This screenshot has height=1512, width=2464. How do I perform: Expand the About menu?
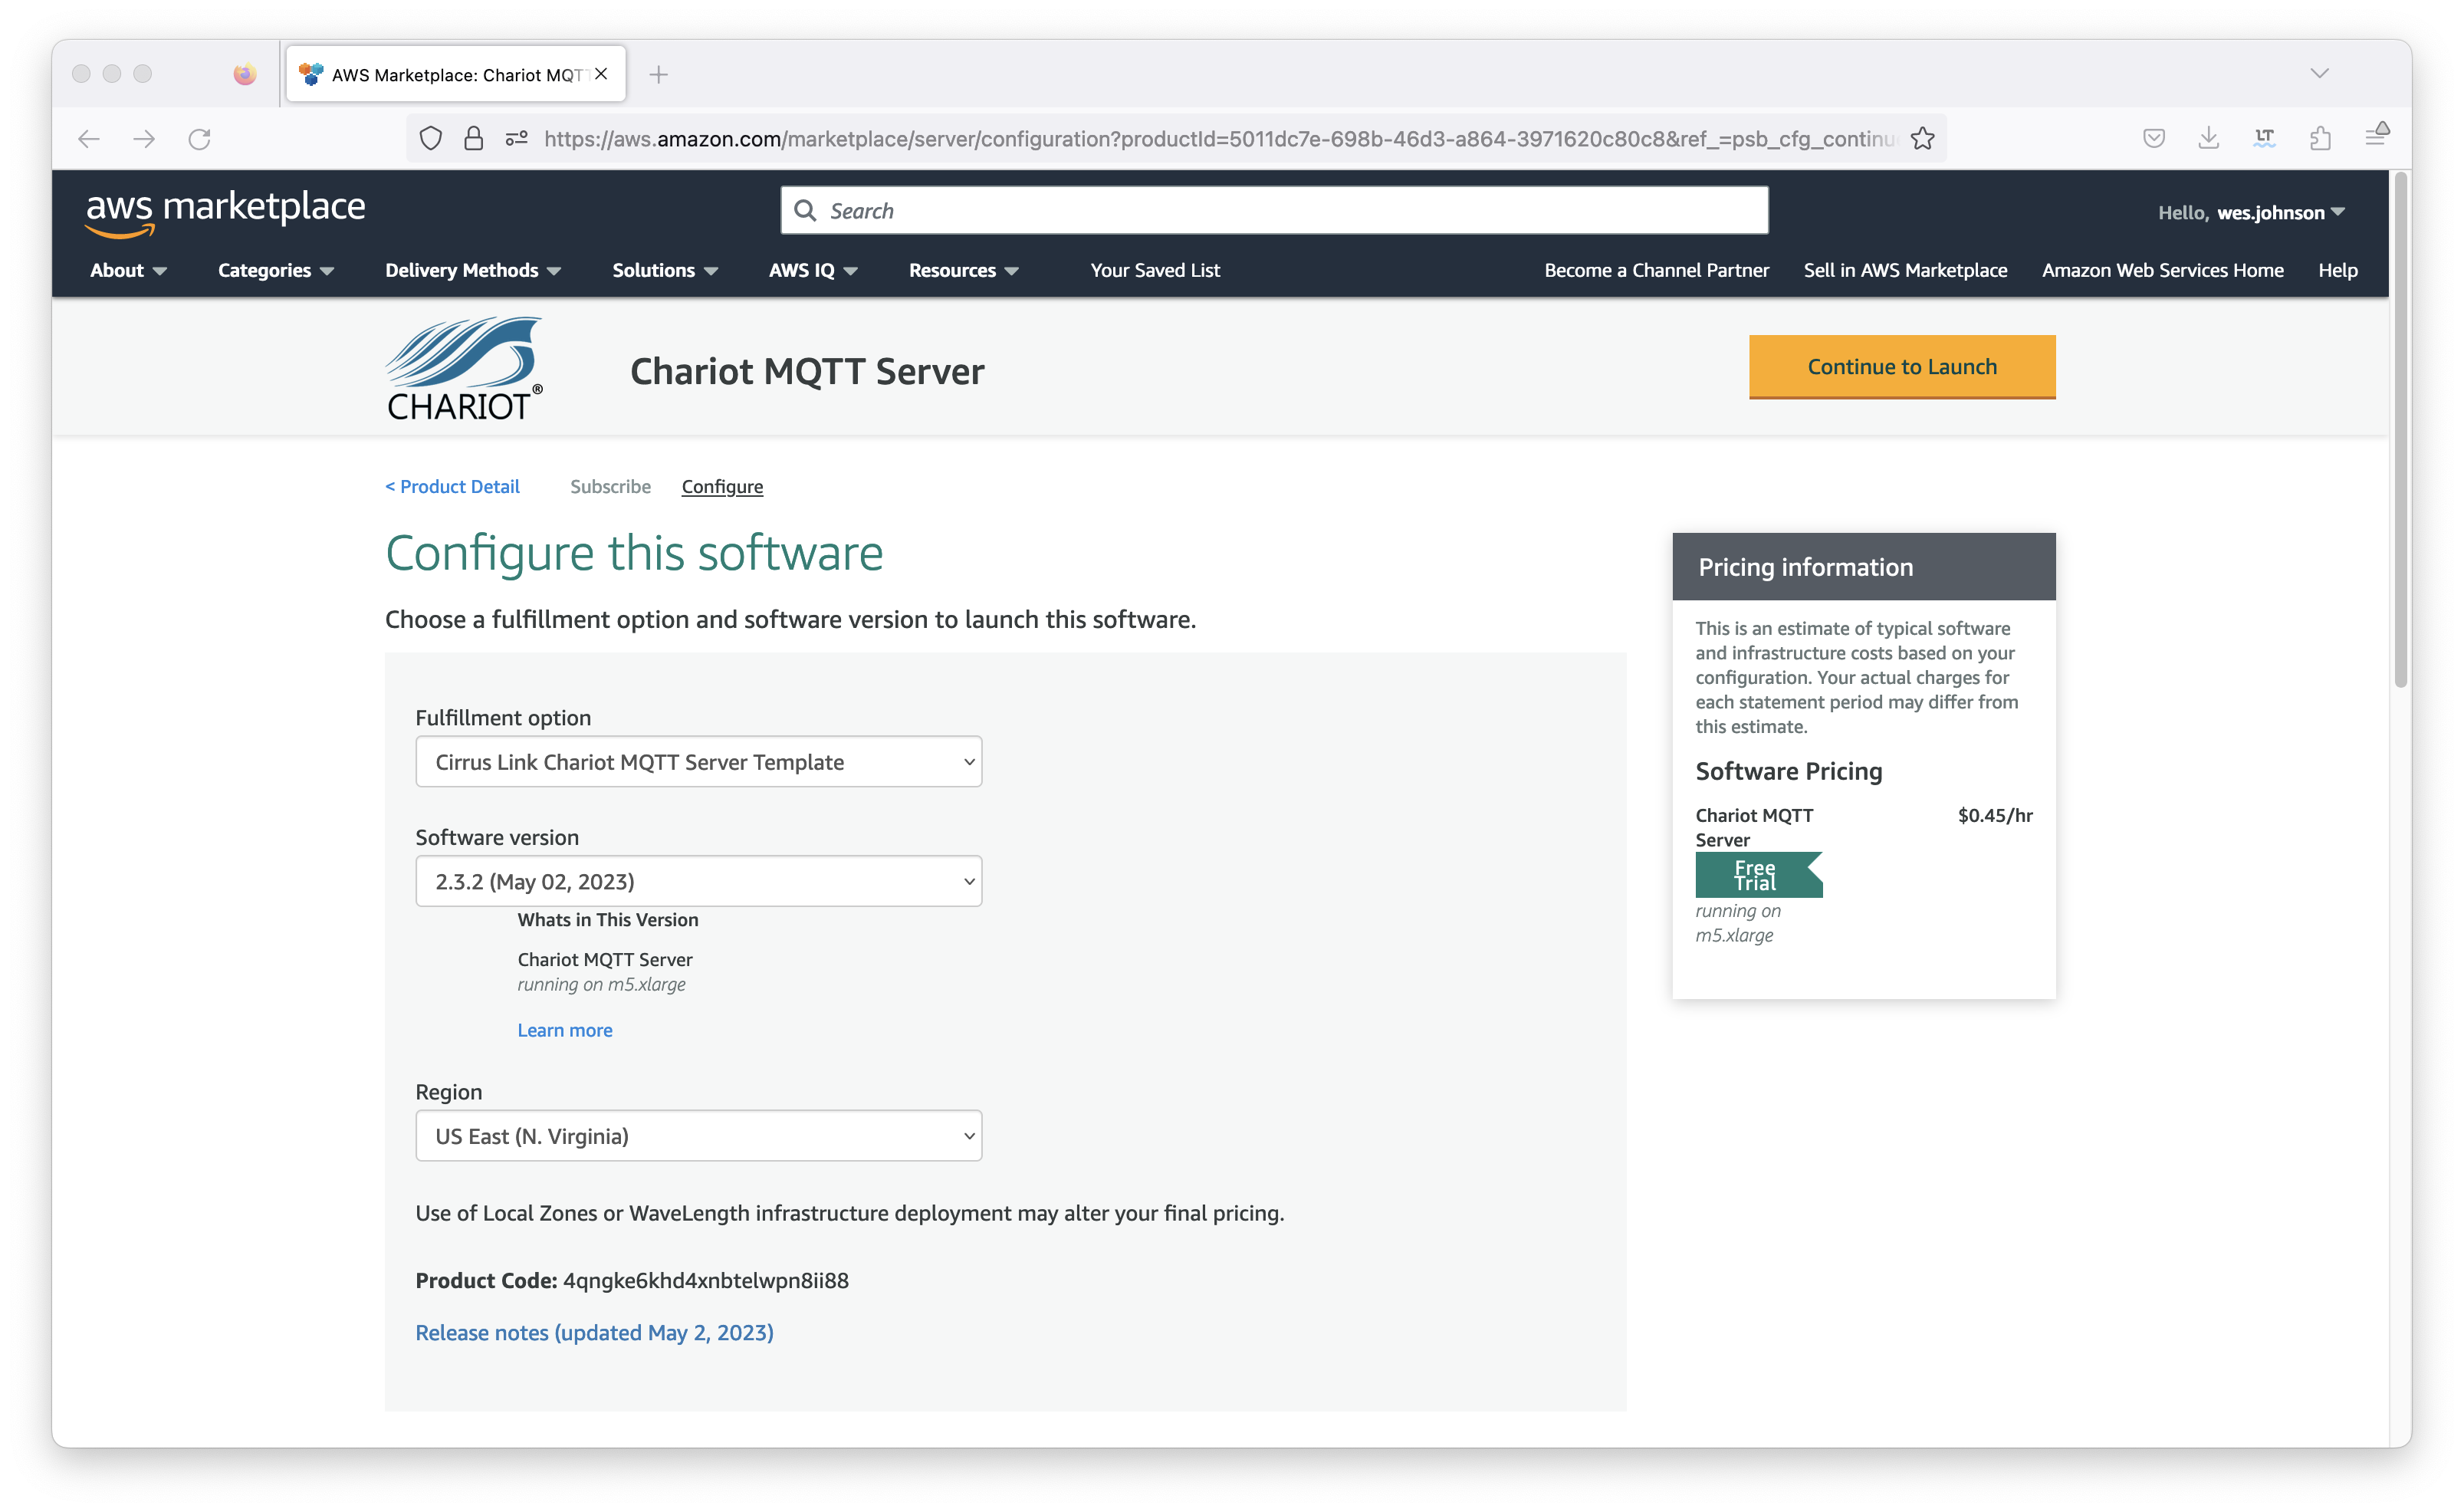(x=128, y=270)
